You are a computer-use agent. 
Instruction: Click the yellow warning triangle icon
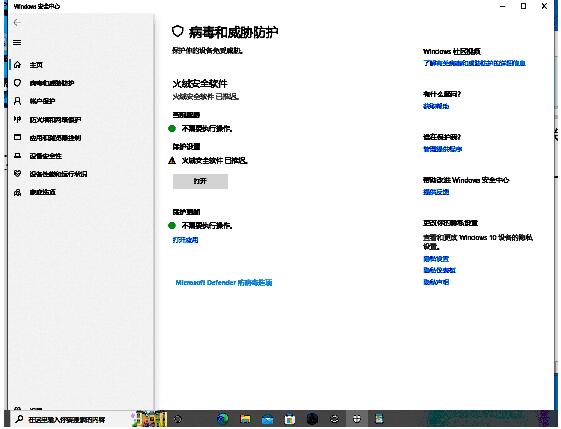coord(172,161)
